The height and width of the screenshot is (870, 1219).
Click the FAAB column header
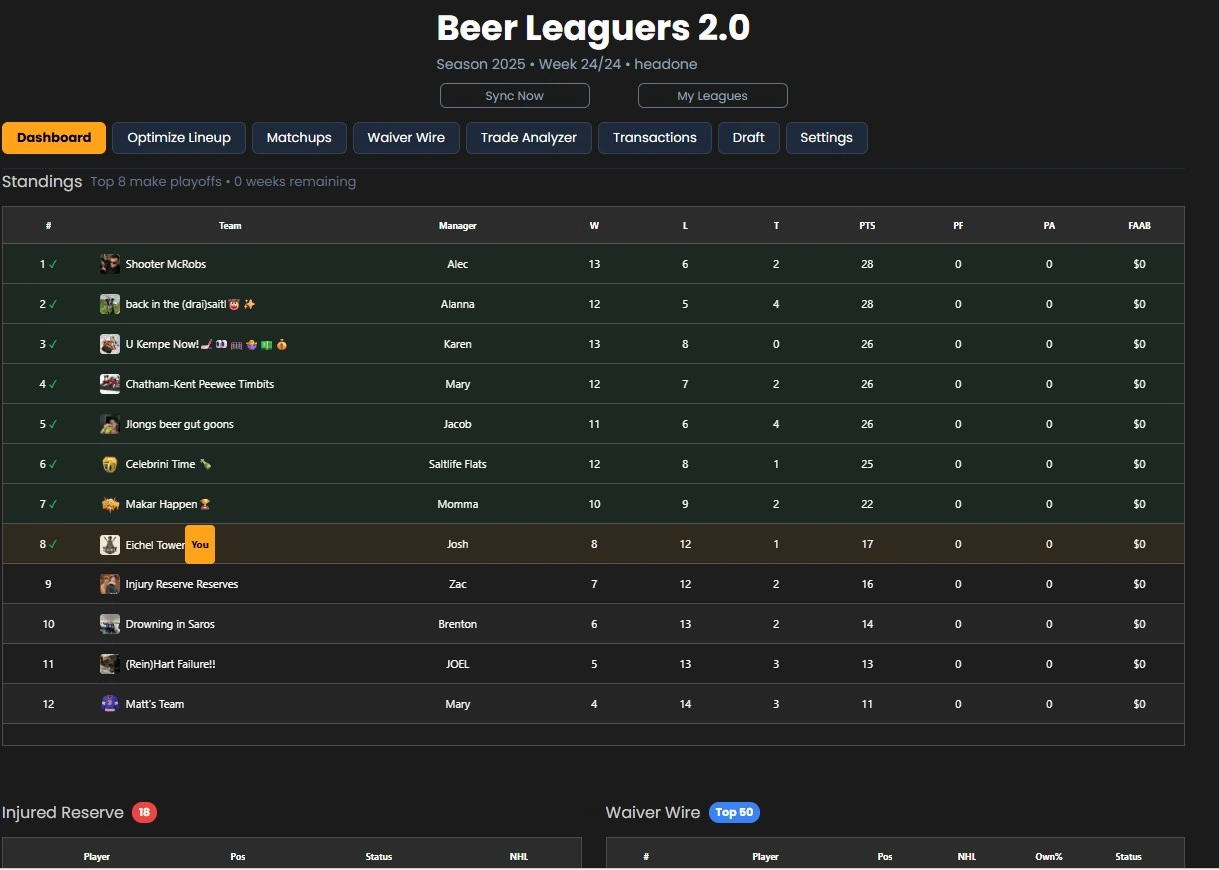click(1139, 226)
